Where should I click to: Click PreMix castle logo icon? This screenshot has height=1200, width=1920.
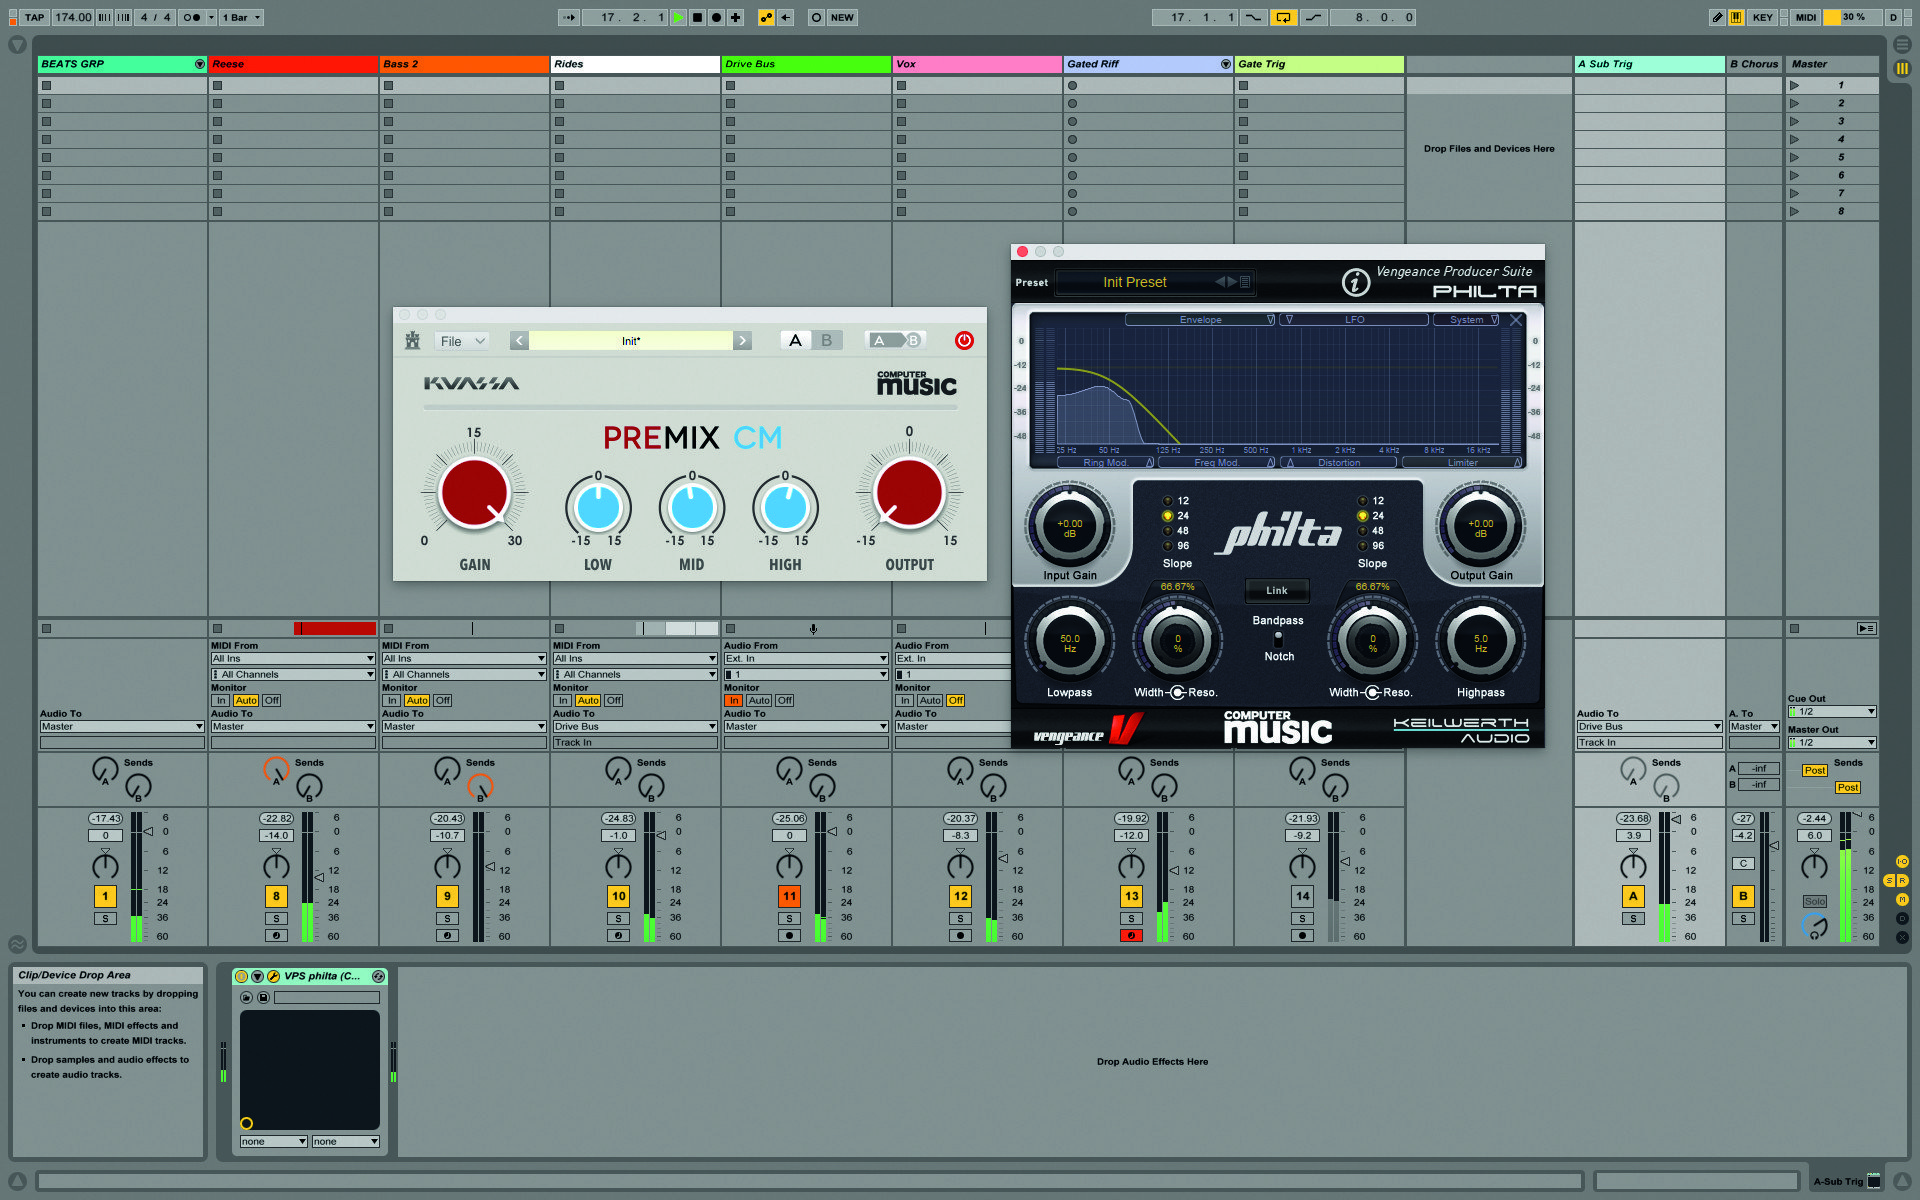(x=412, y=340)
